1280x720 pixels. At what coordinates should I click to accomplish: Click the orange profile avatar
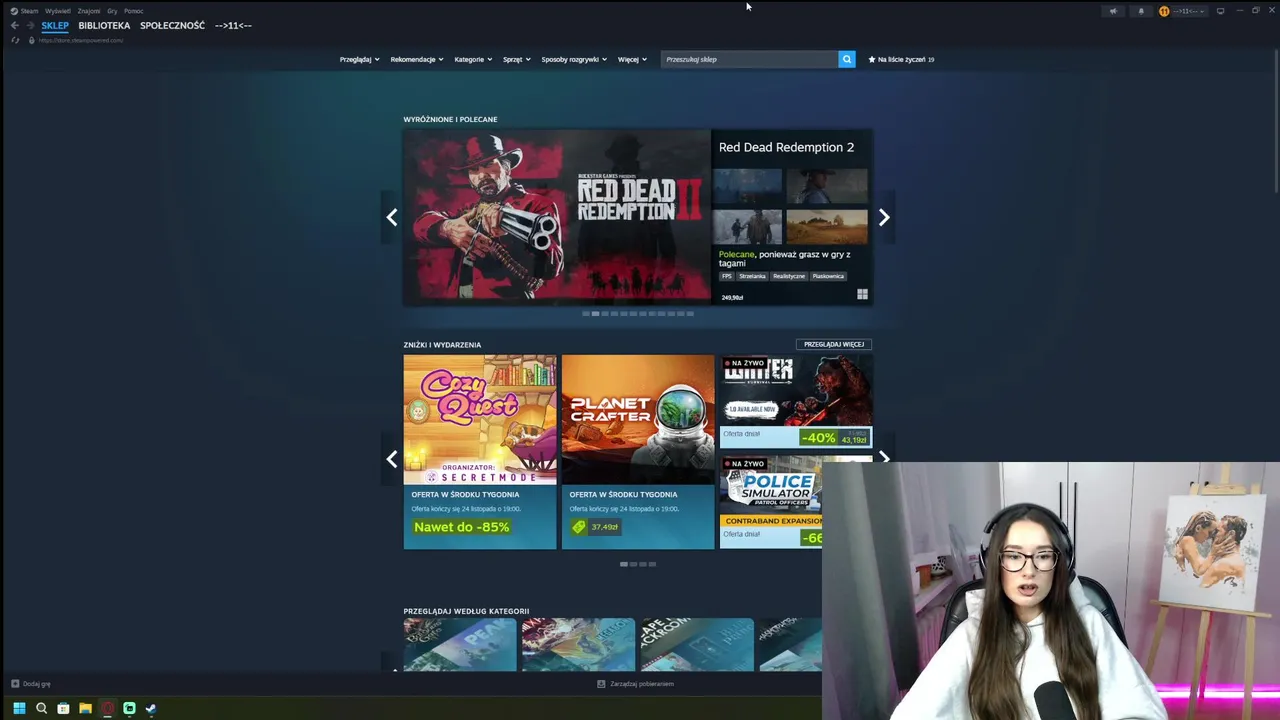tap(1164, 11)
